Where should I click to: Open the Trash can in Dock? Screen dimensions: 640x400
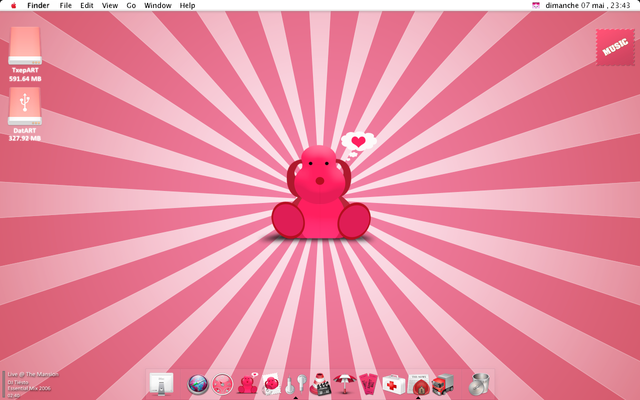click(480, 384)
